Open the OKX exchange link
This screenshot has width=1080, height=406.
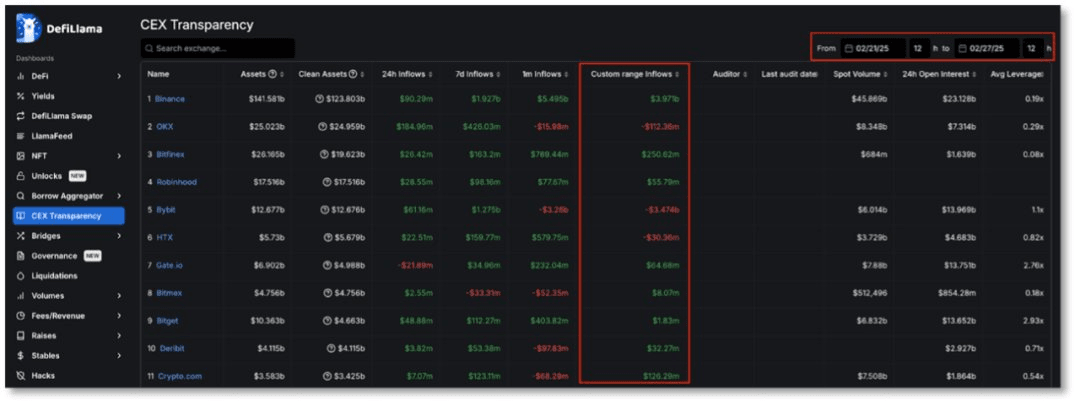pyautogui.click(x=164, y=127)
